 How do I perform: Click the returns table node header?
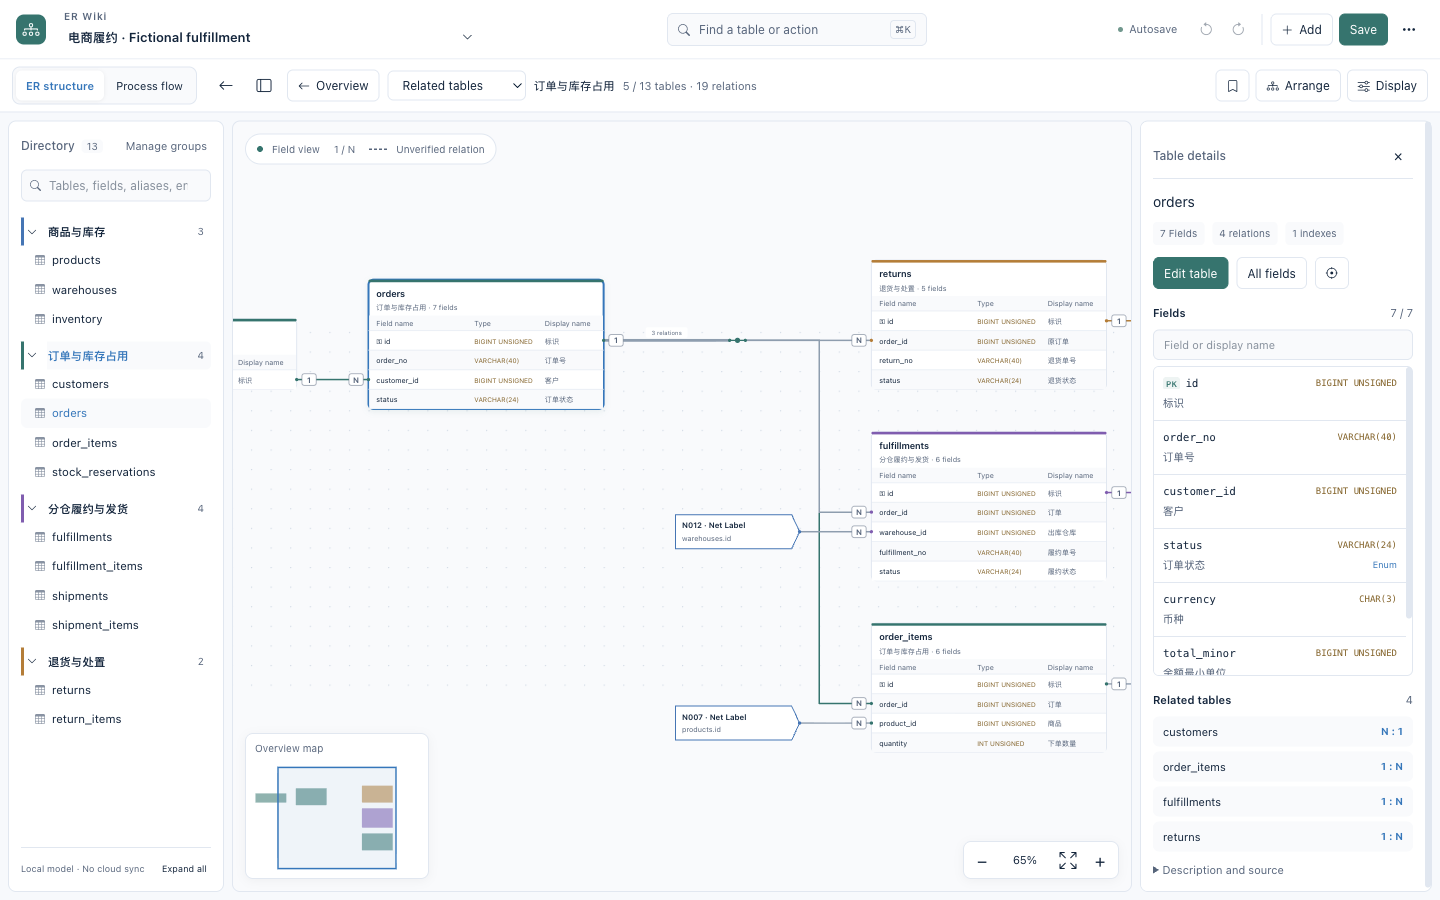[x=989, y=280]
